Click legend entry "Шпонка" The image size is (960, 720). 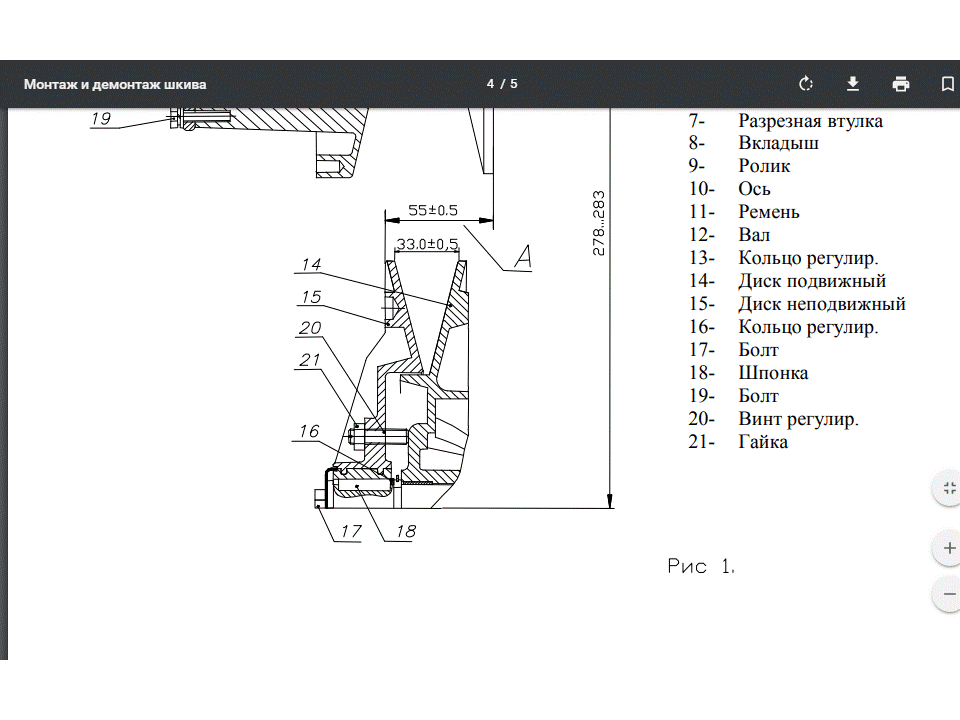point(773,373)
